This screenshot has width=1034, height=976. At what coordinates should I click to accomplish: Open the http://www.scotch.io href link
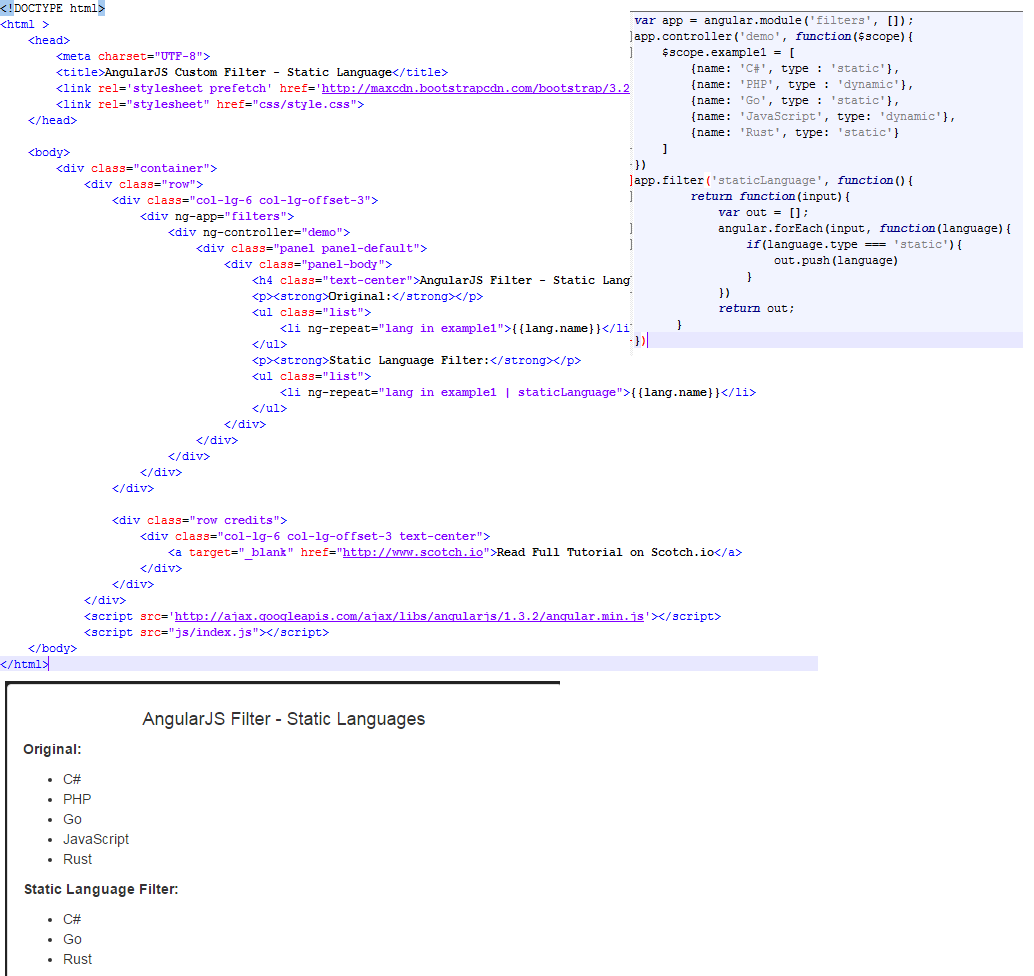(413, 553)
